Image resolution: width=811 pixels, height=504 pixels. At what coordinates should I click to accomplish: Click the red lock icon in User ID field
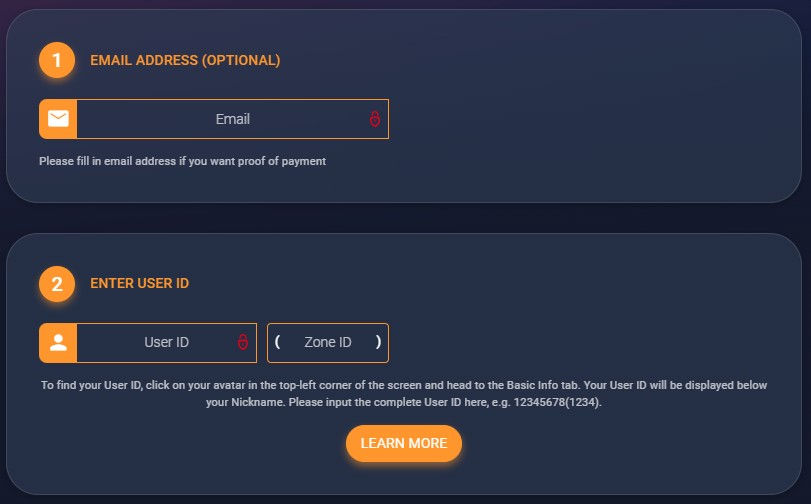click(x=242, y=343)
